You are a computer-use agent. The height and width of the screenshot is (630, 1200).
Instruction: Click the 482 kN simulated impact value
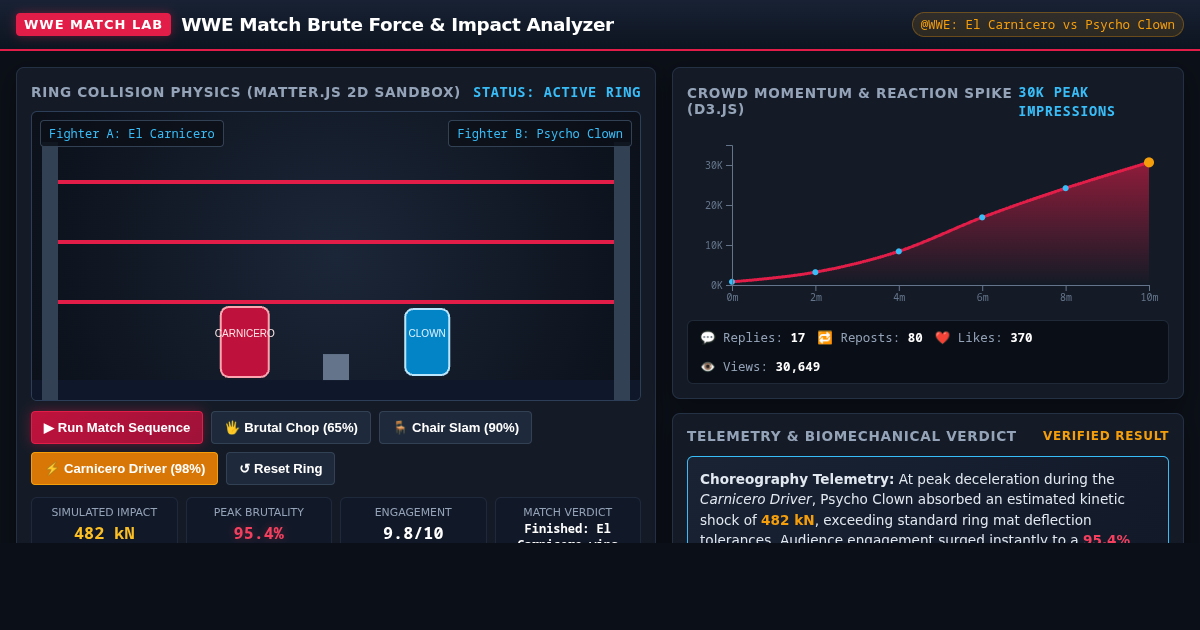[104, 533]
